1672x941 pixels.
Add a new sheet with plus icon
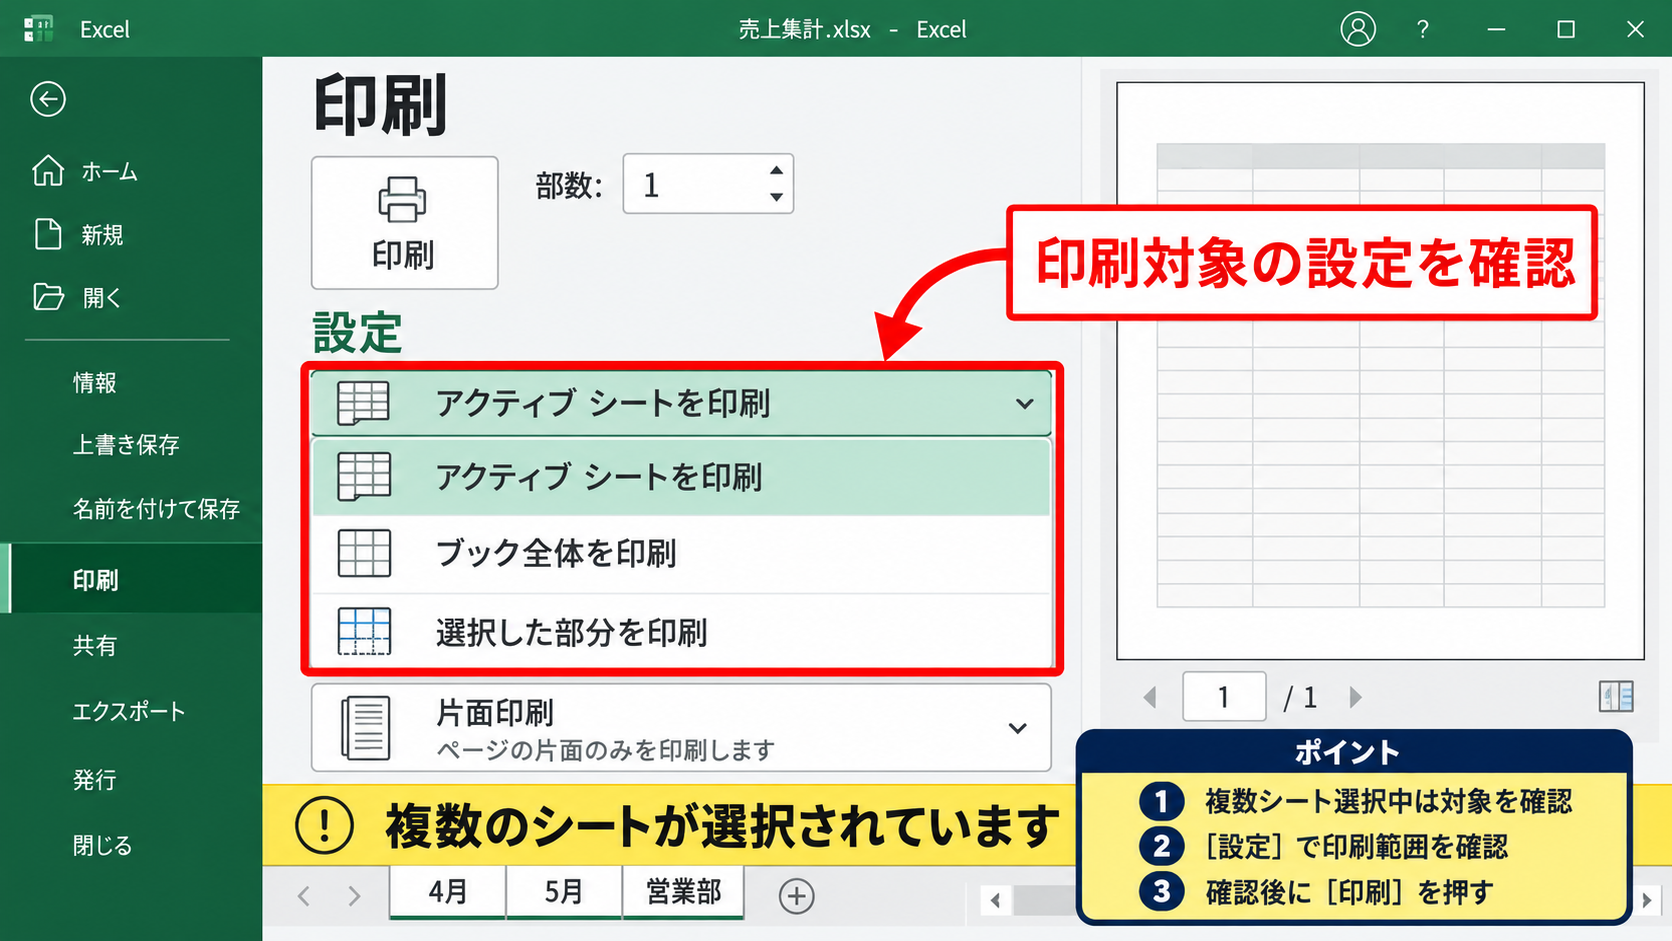coord(797,896)
